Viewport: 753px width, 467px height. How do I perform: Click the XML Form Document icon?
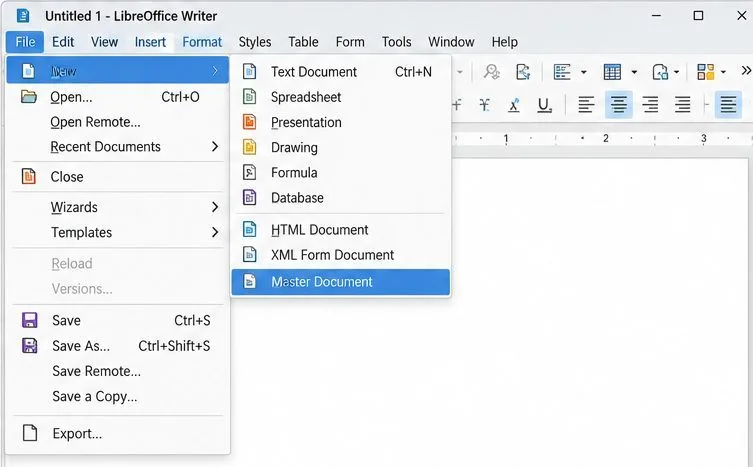[249, 254]
